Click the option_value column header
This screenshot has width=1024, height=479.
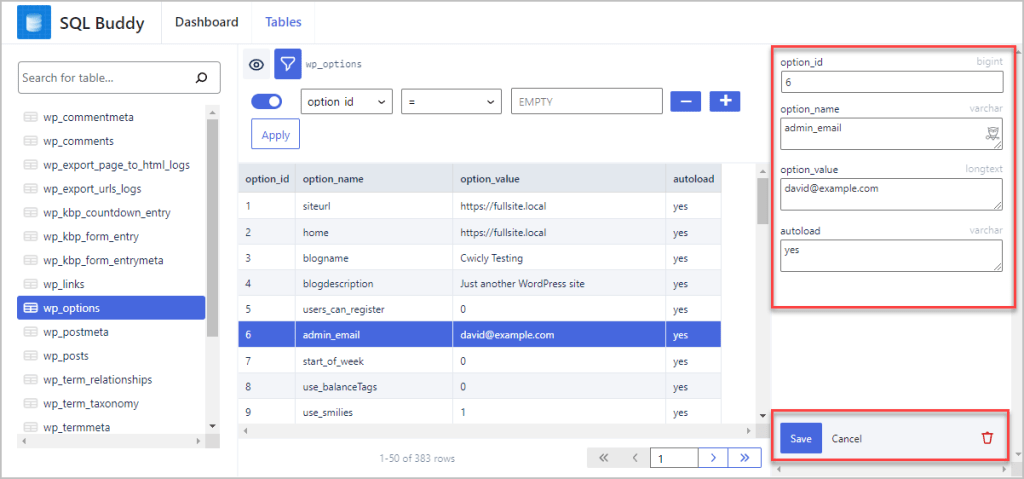click(559, 178)
